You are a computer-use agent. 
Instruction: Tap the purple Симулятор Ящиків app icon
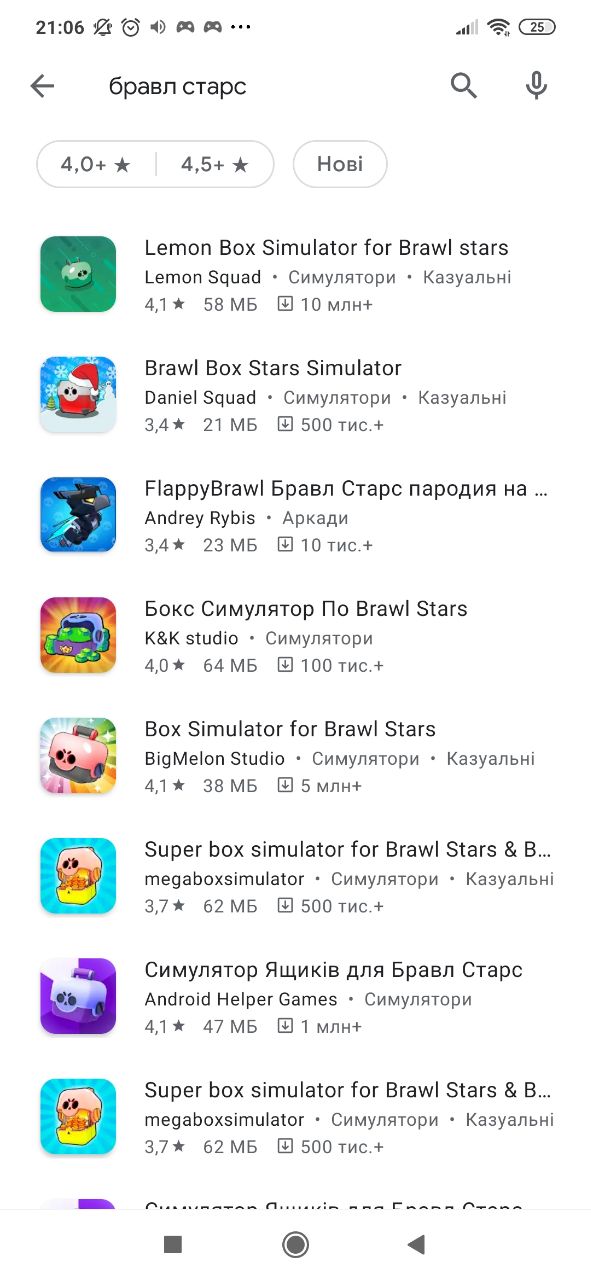point(78,996)
